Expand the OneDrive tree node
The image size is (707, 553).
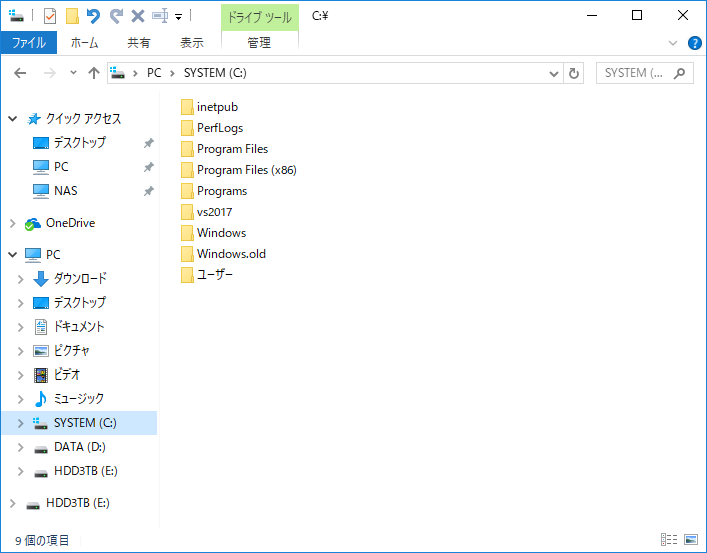13,223
